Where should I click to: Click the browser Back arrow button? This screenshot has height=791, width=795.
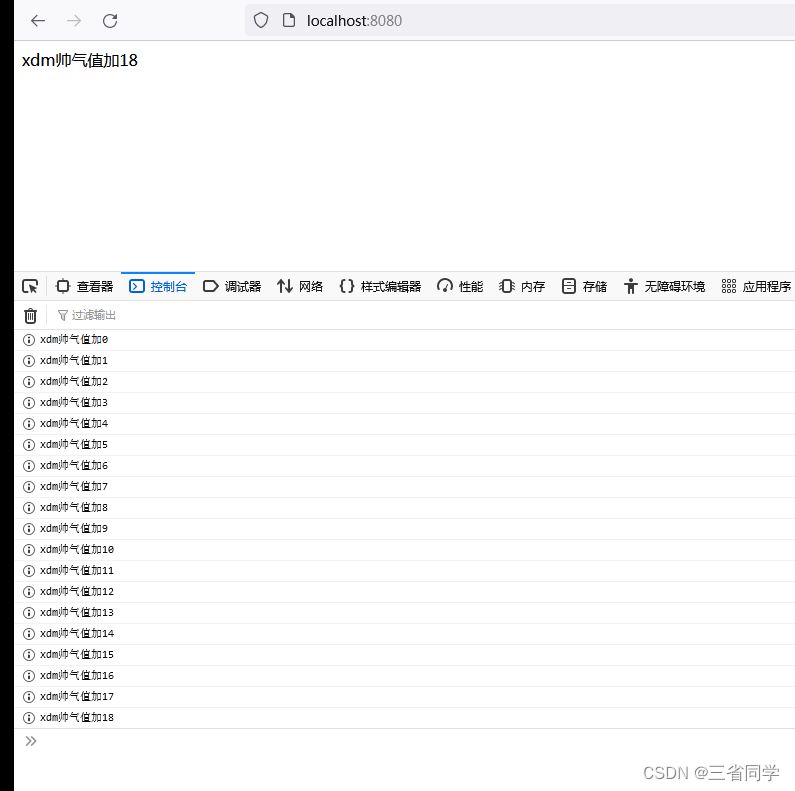point(38,21)
